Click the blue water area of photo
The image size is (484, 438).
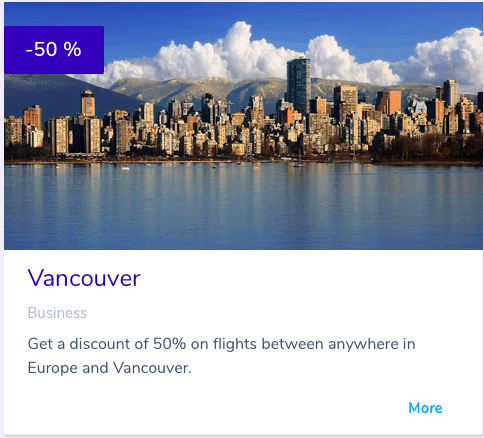(243, 207)
